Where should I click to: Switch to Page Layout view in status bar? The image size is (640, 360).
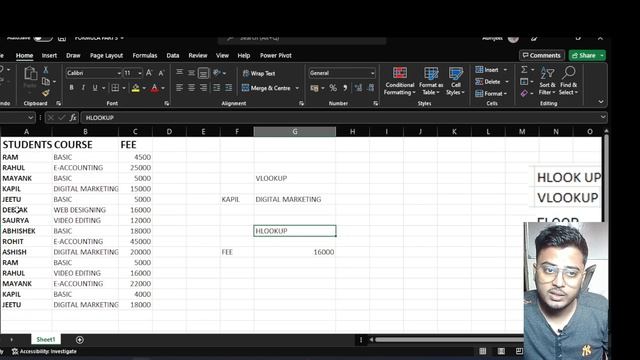[x=501, y=351]
